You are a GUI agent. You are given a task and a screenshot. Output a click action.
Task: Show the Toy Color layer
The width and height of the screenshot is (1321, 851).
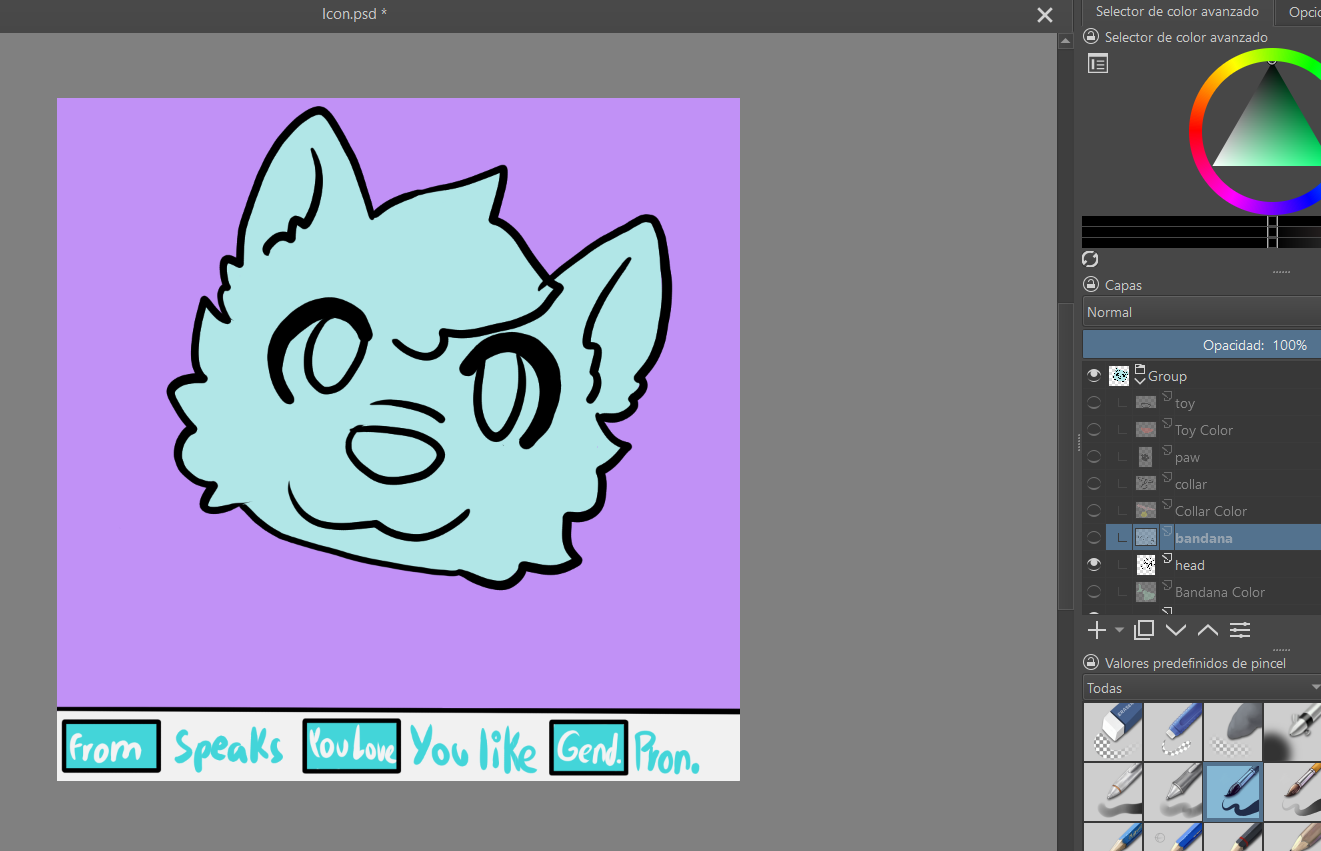[1094, 430]
